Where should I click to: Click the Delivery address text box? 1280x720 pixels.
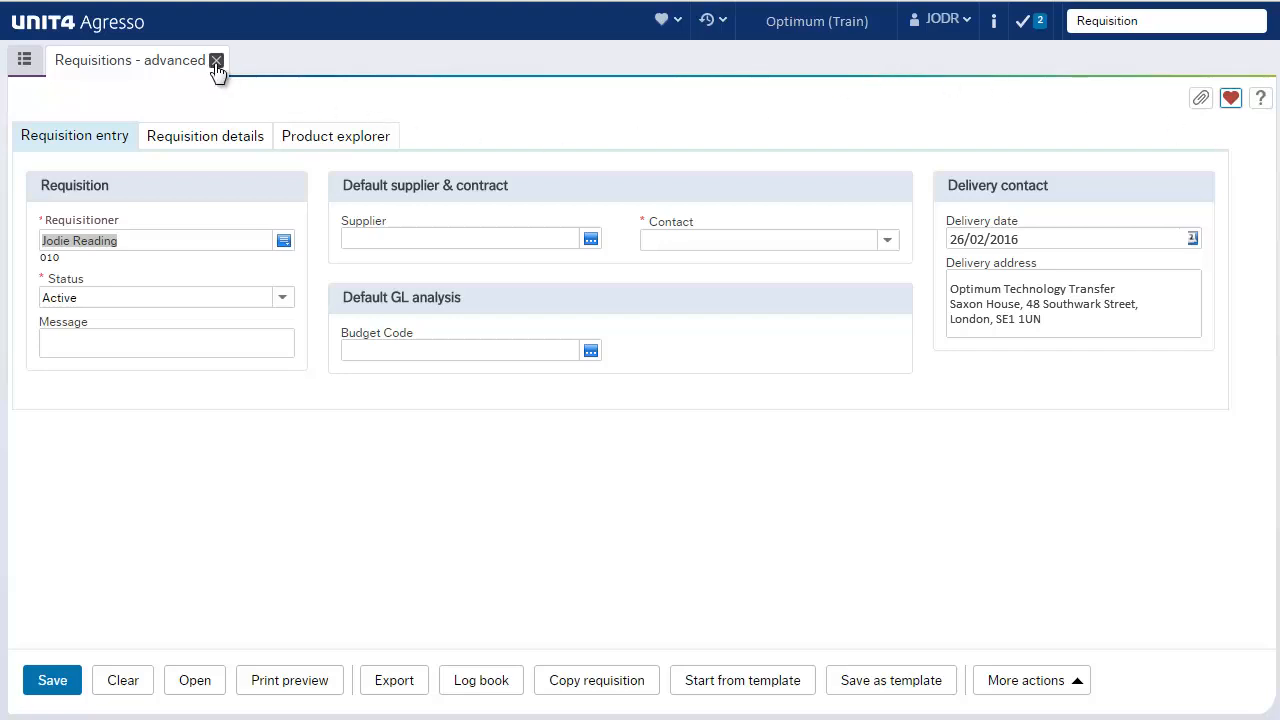click(x=1074, y=303)
